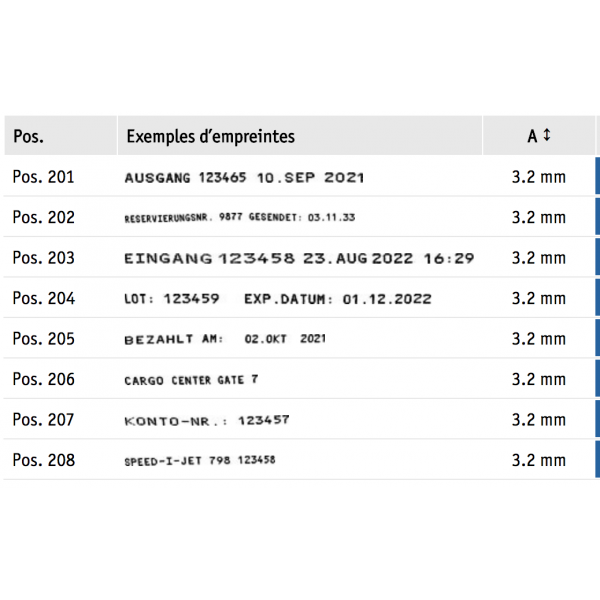Screen dimensions: 600x600
Task: Choose the Pos. 203 row label
Action: [x=43, y=258]
